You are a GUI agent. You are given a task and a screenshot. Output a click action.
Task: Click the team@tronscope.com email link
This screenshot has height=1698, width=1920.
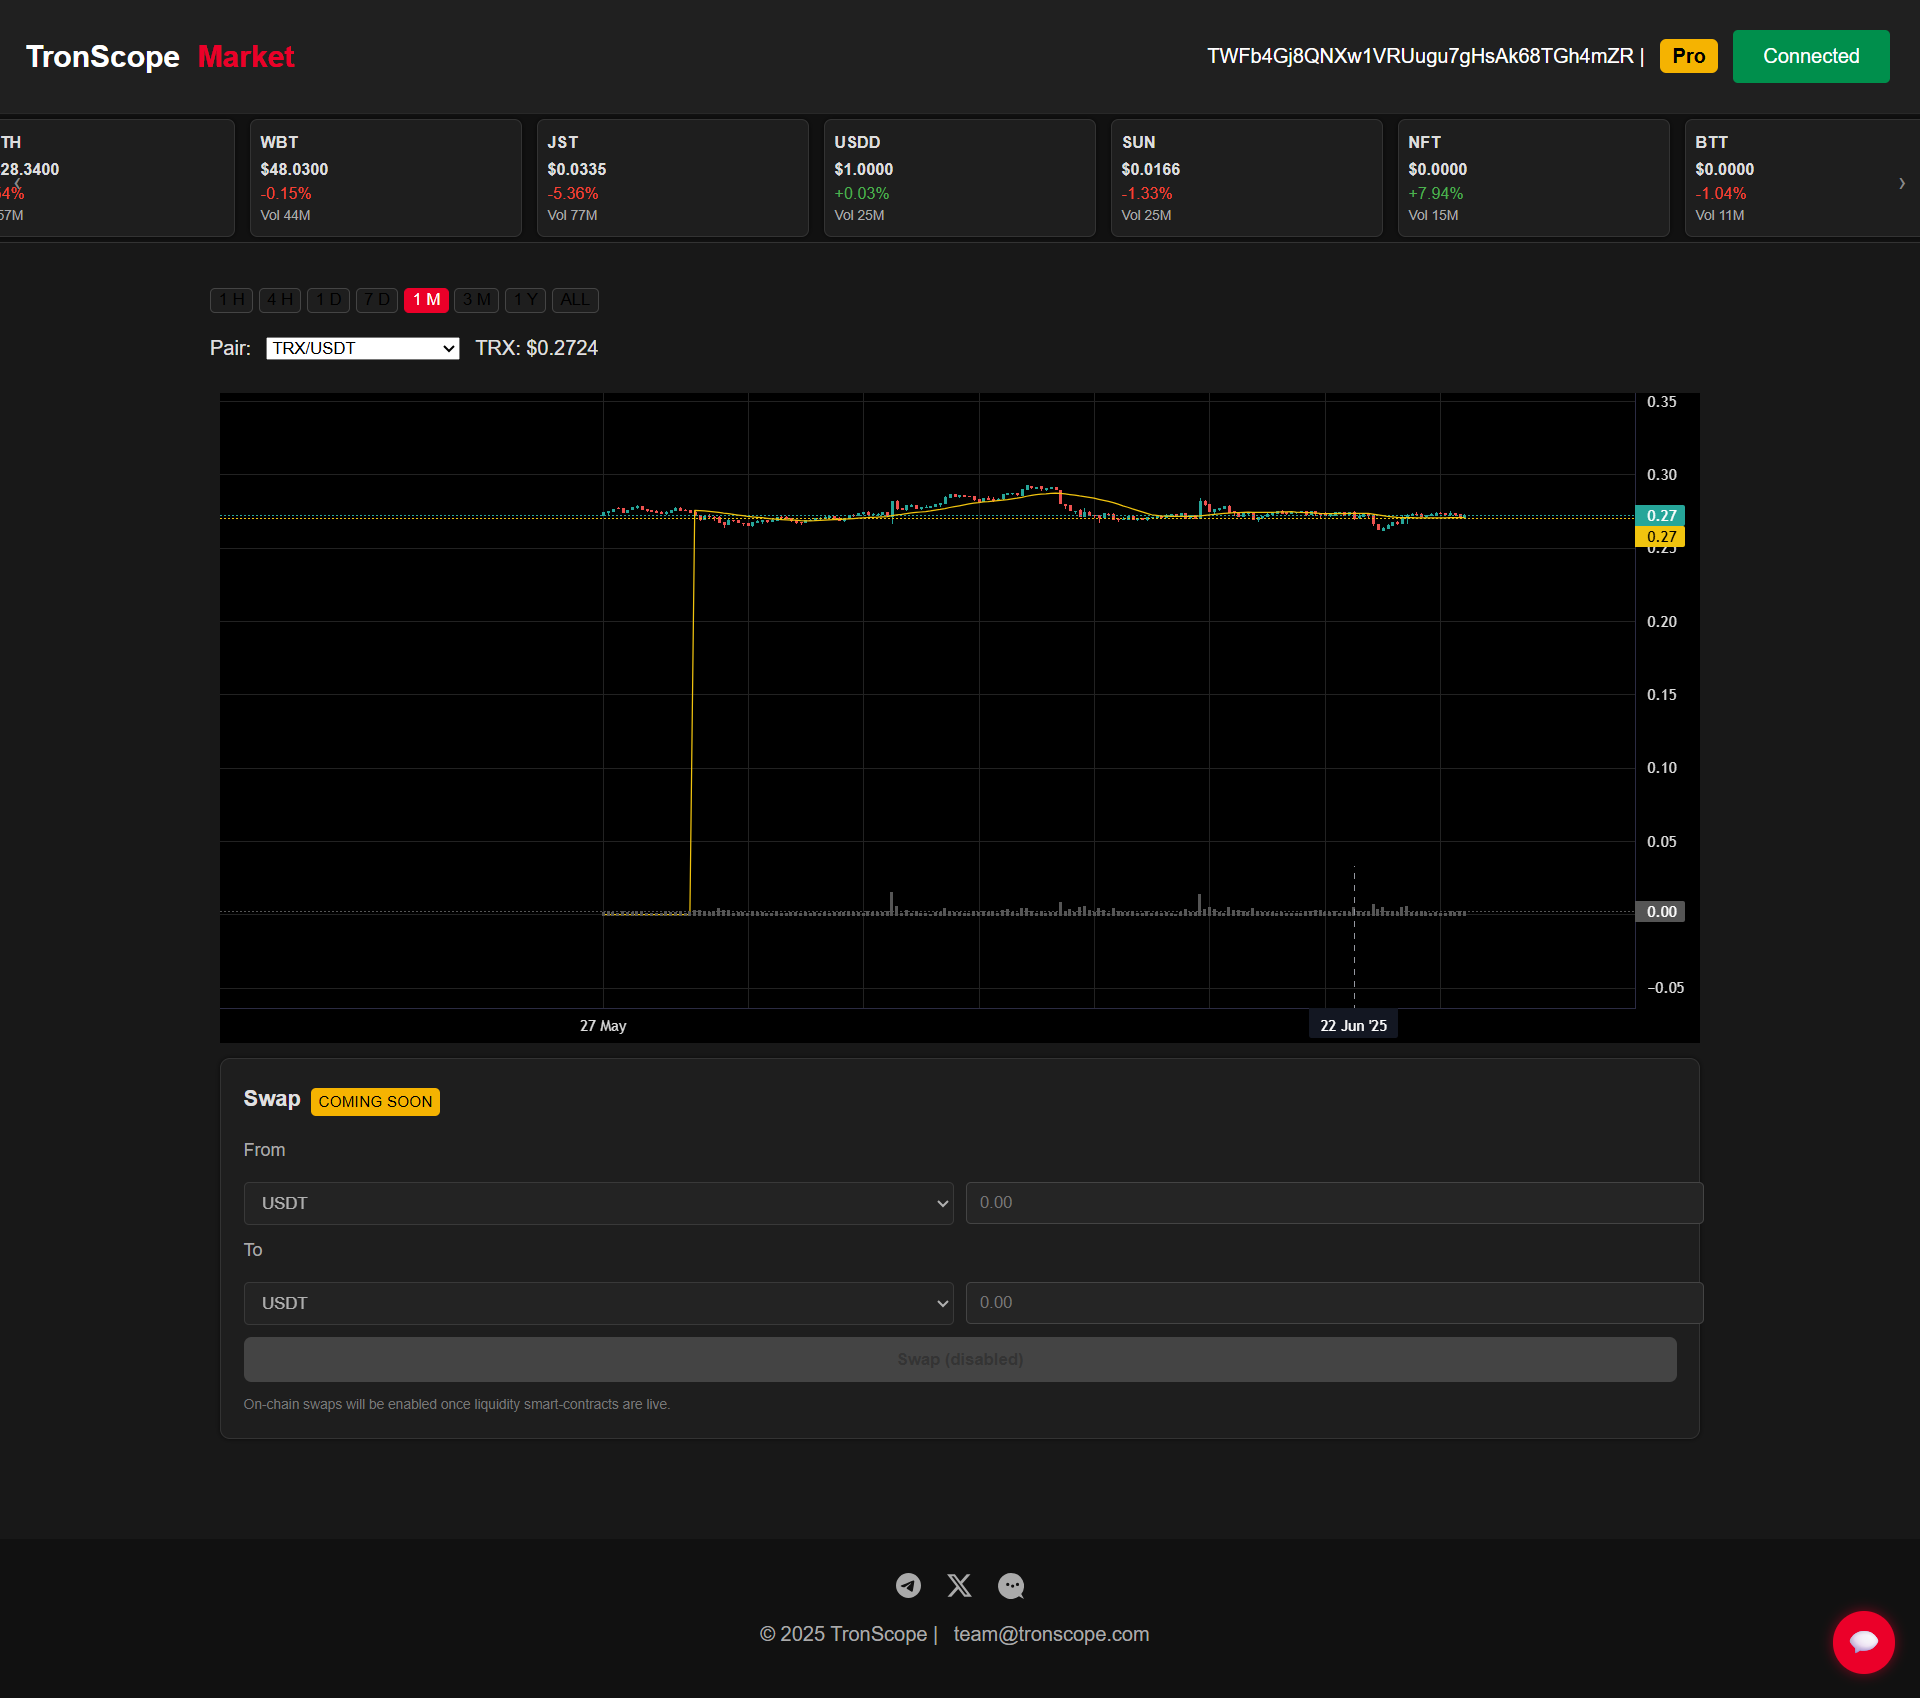point(1051,1634)
